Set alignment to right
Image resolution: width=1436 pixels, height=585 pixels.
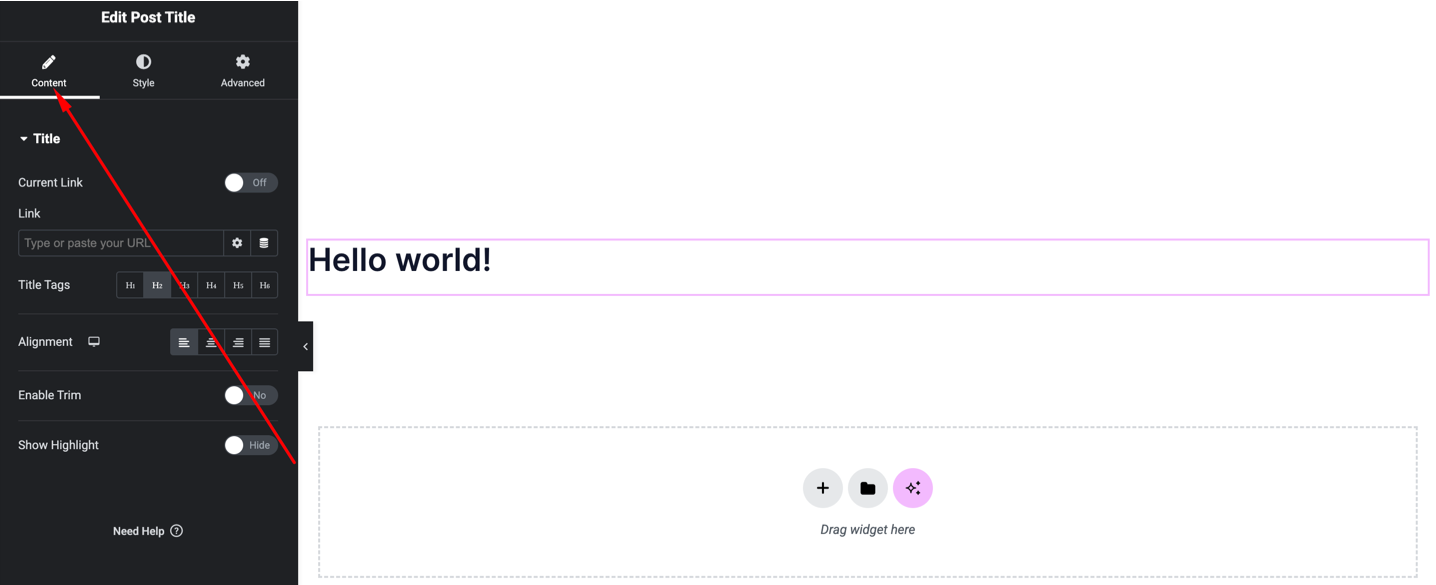click(x=238, y=342)
